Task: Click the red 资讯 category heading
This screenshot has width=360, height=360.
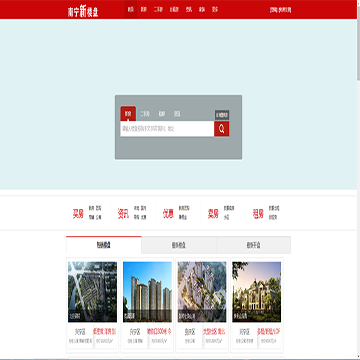Action: click(x=123, y=213)
